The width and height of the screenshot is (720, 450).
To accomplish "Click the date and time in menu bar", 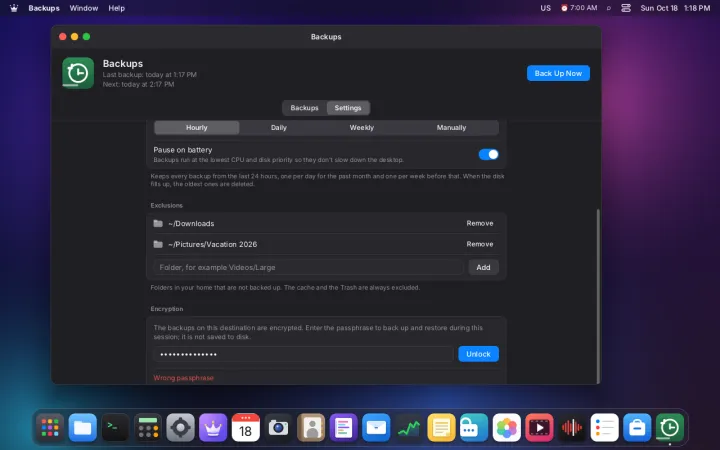I will (675, 8).
